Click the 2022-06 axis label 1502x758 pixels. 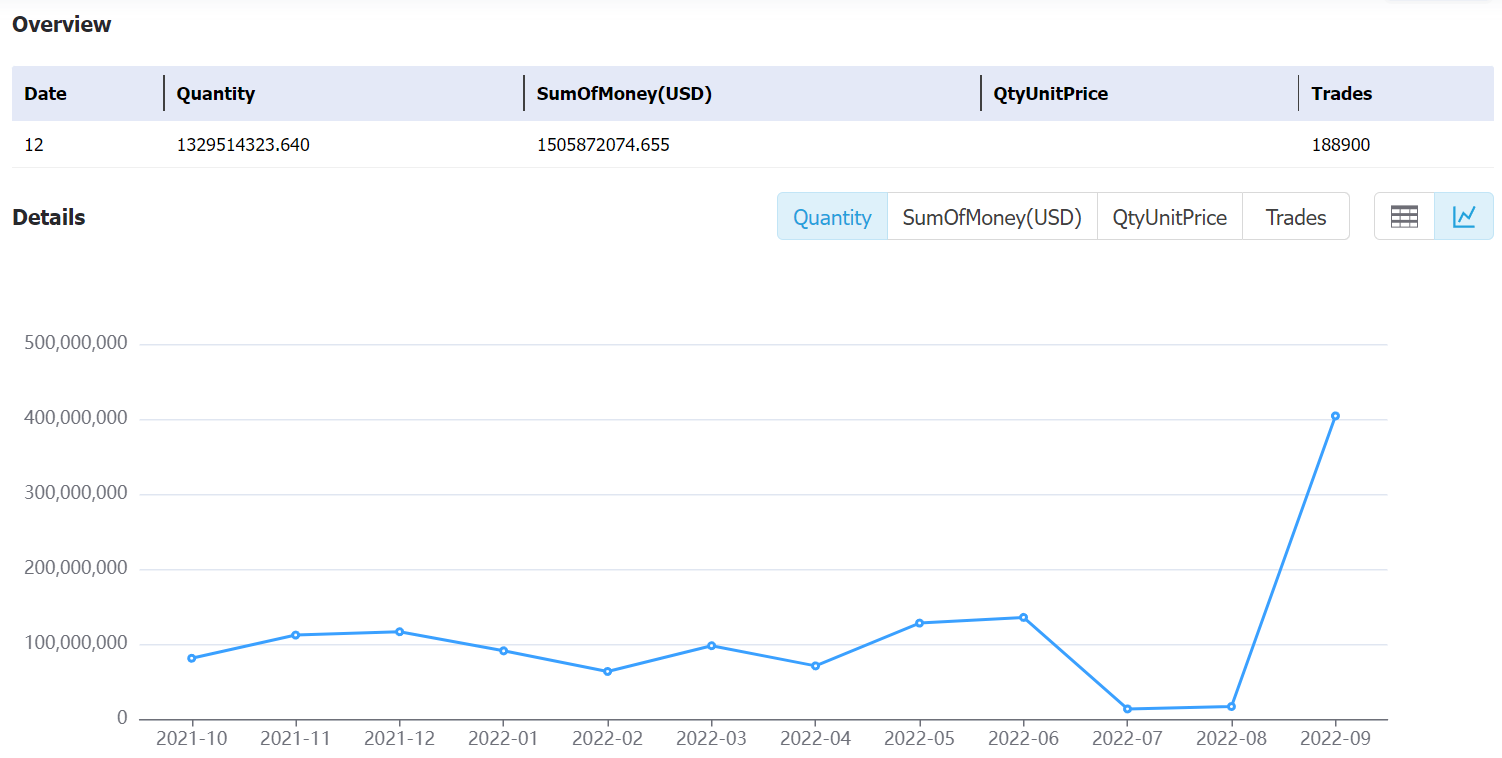(x=1023, y=738)
